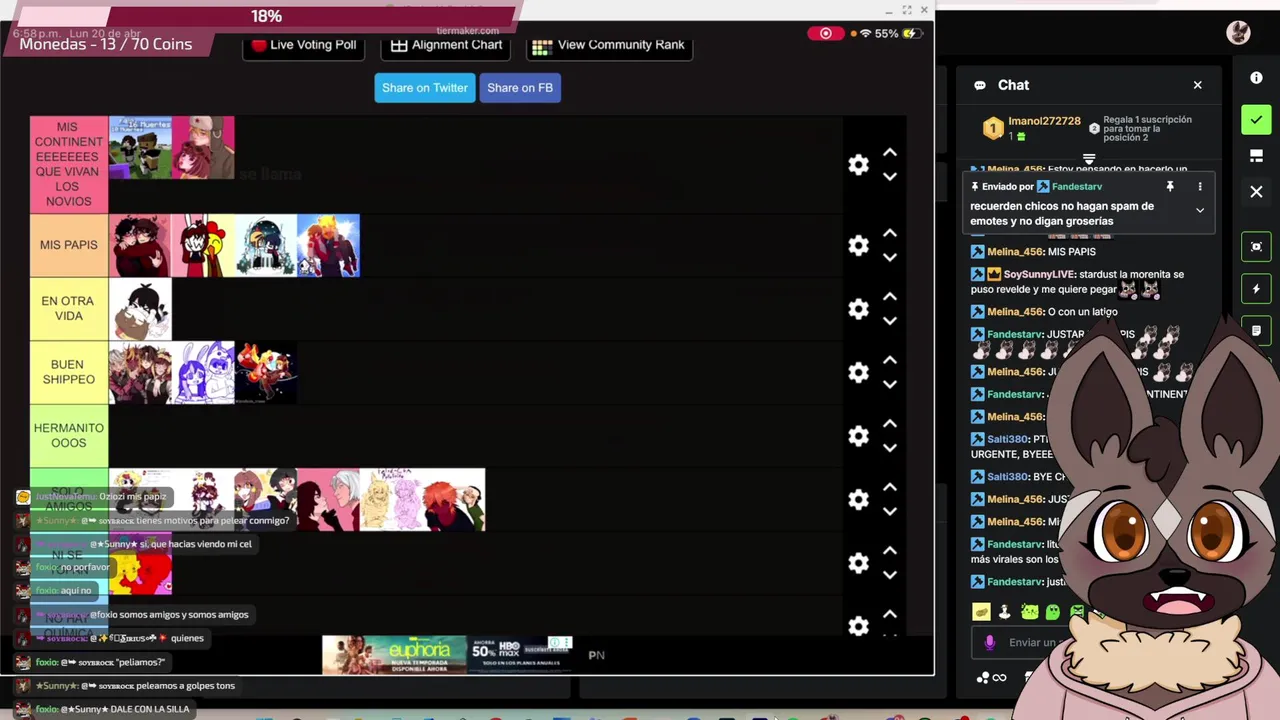The width and height of the screenshot is (1280, 720).
Task: Move BUEN SHIPPEO tier up
Action: 890,360
